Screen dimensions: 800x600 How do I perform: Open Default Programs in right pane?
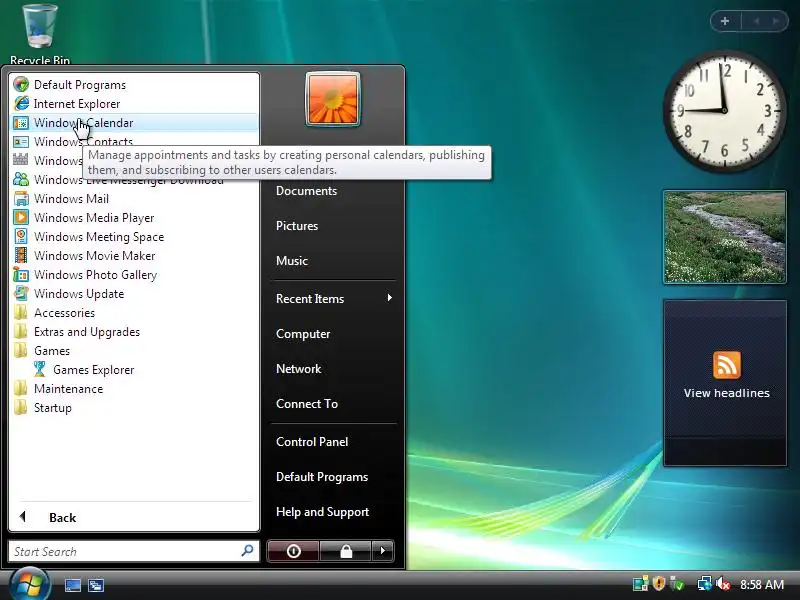322,477
